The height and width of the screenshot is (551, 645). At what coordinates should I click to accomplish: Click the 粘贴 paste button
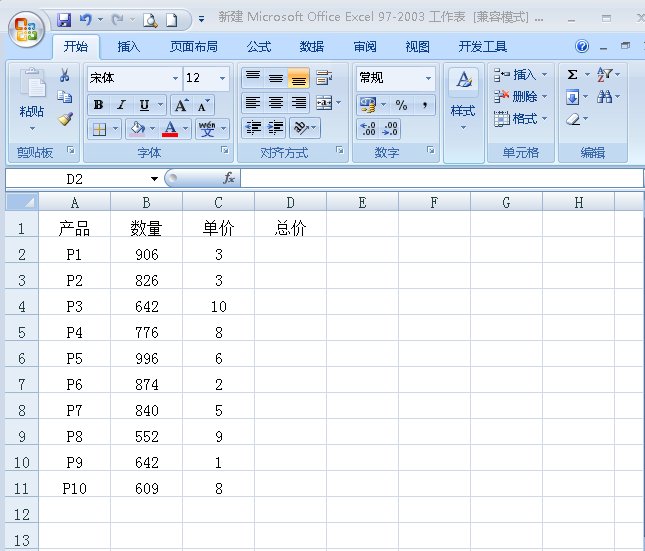tap(32, 100)
